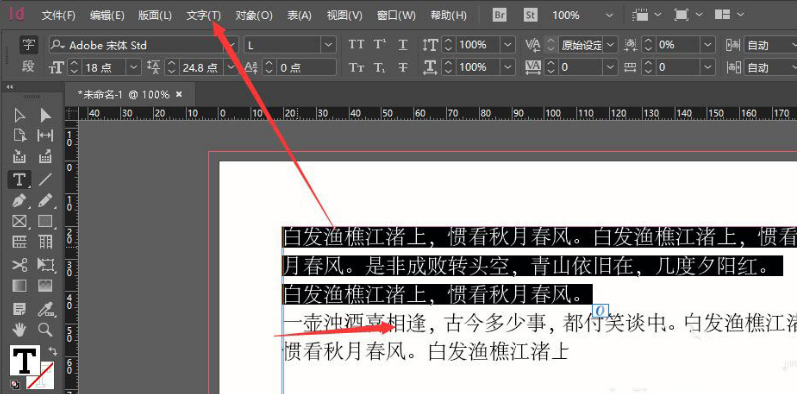The height and width of the screenshot is (394, 798).
Task: Toggle All Caps (TT) formatting
Action: (x=356, y=45)
